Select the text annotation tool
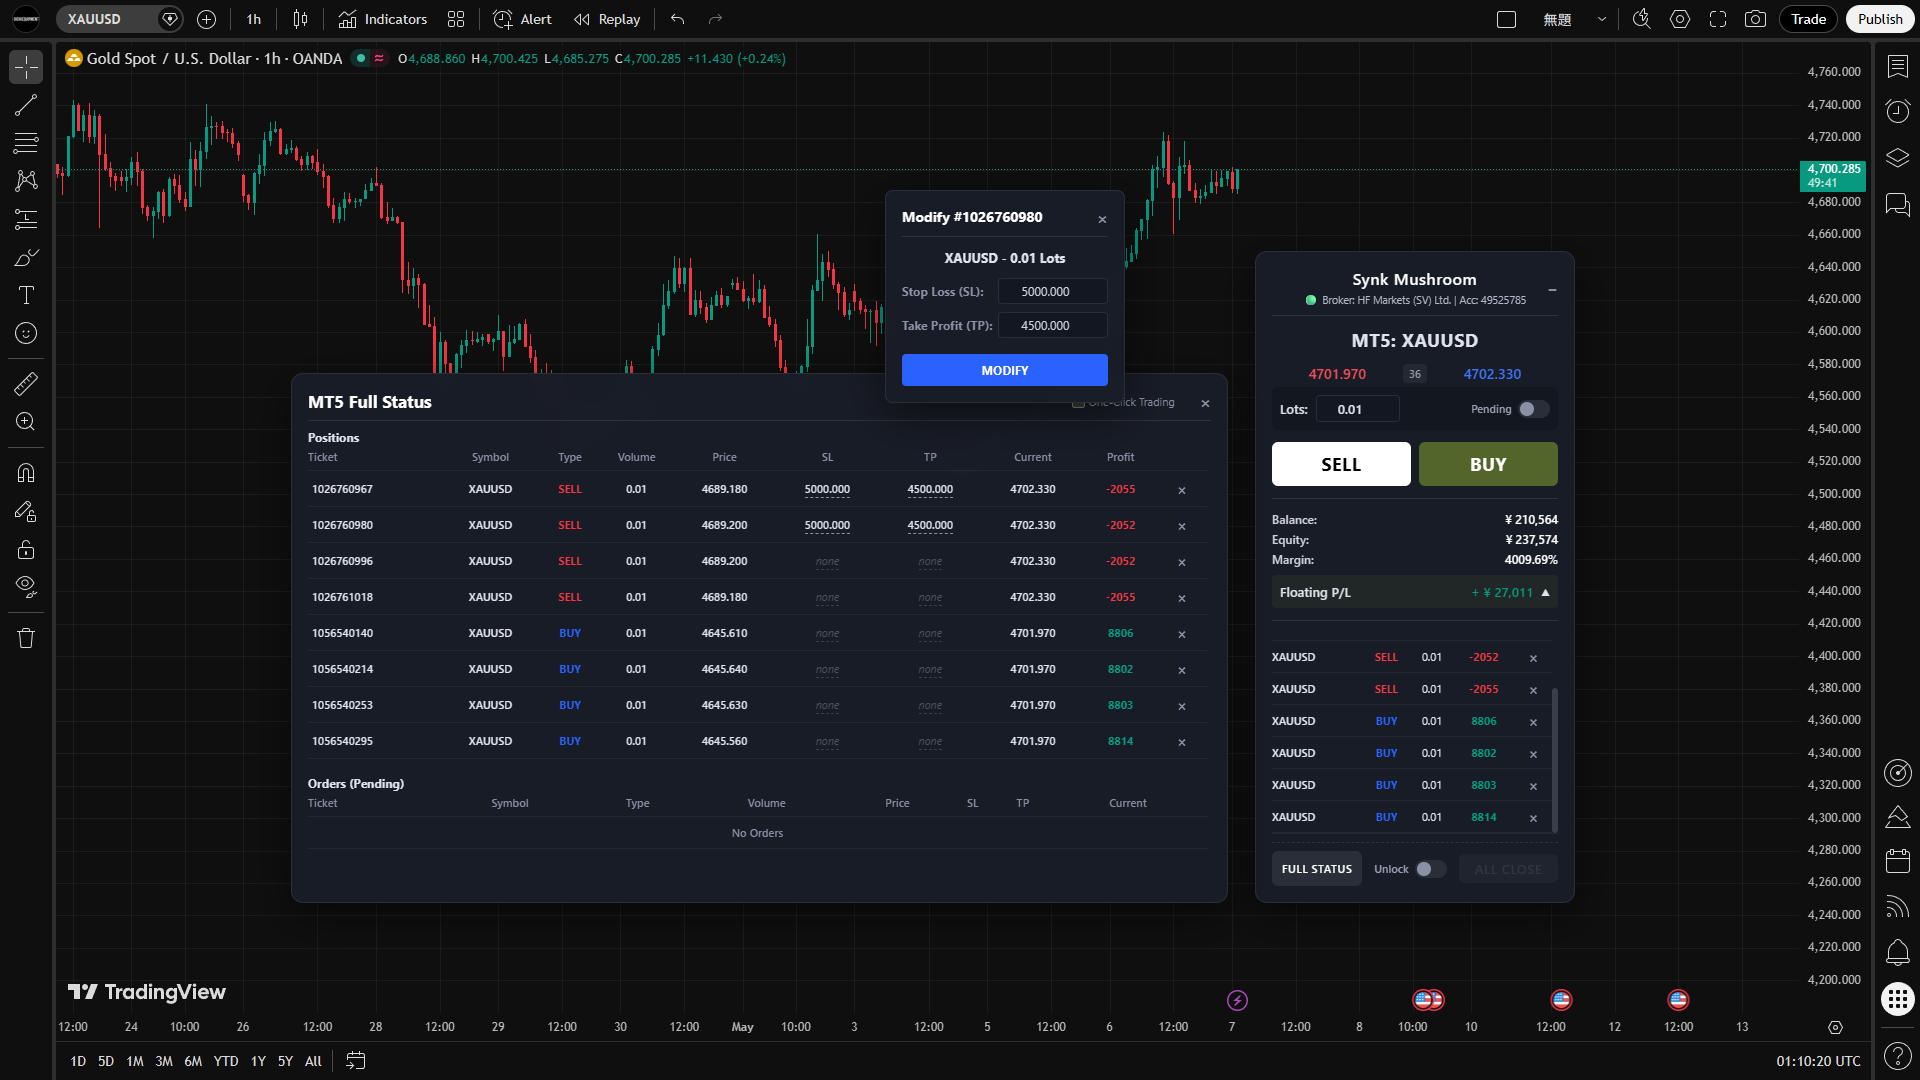Viewport: 1920px width, 1080px height. pos(26,295)
